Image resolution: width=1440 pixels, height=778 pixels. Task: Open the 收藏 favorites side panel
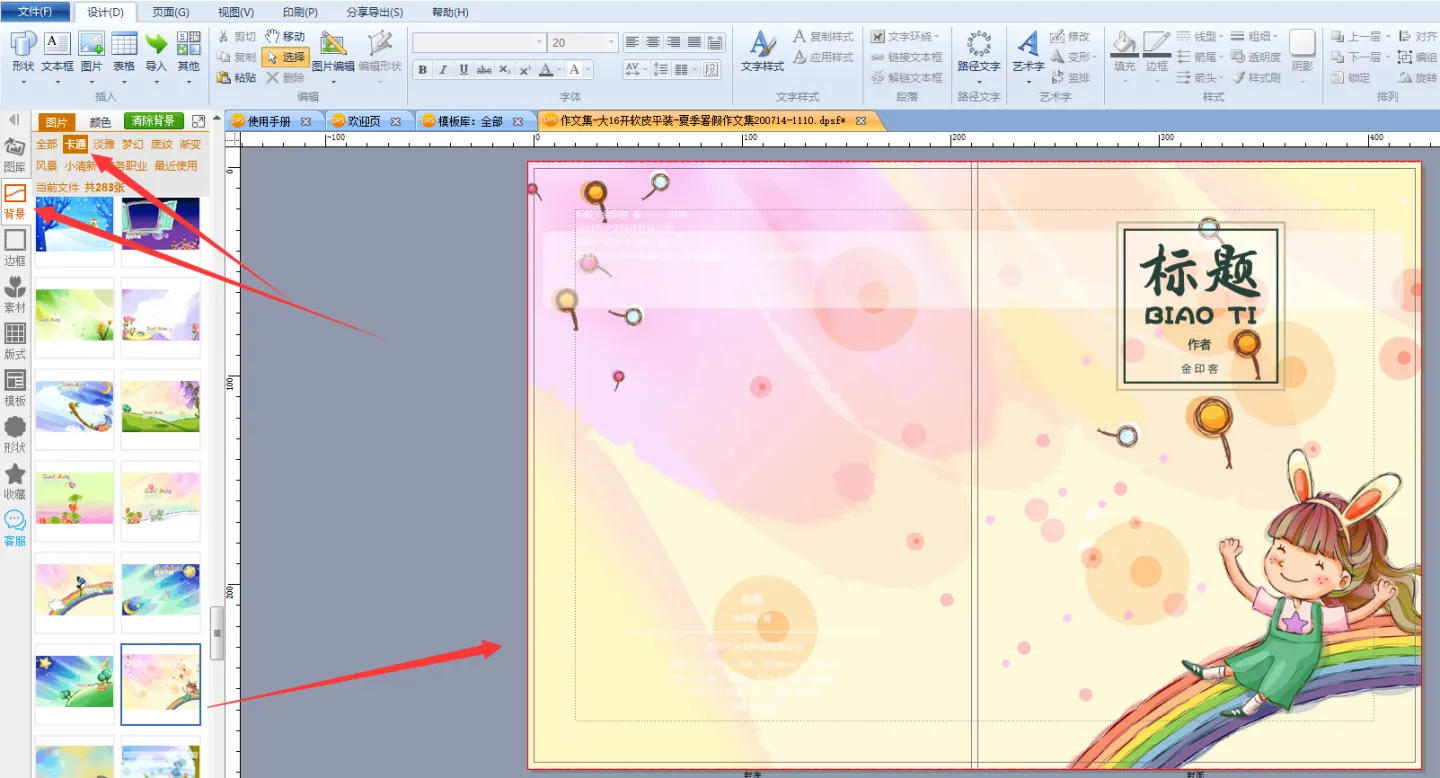(x=15, y=481)
